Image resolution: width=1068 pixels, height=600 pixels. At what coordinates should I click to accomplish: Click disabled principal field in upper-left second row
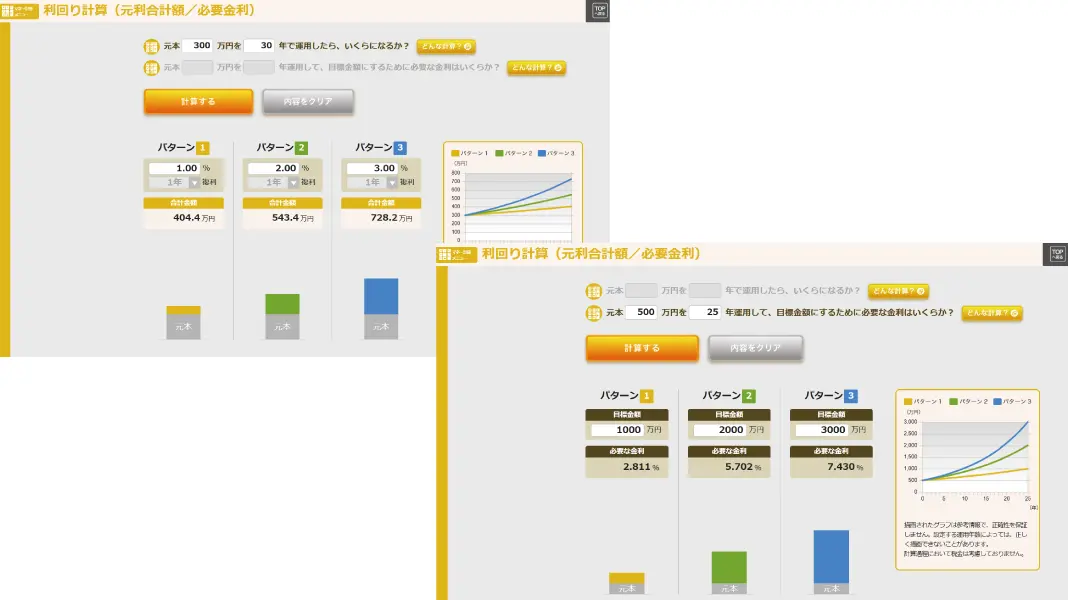[x=198, y=67]
